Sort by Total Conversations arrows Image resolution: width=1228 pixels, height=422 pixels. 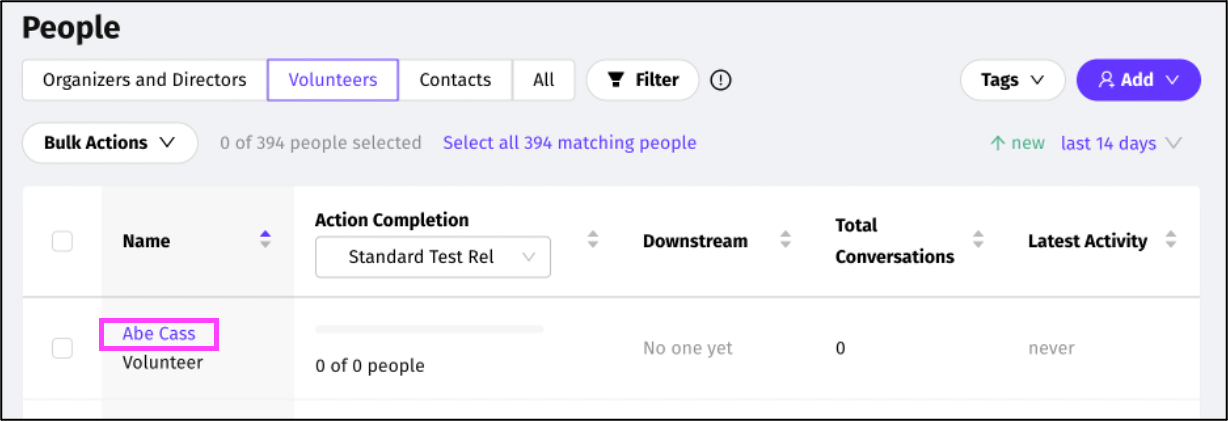[x=978, y=240]
